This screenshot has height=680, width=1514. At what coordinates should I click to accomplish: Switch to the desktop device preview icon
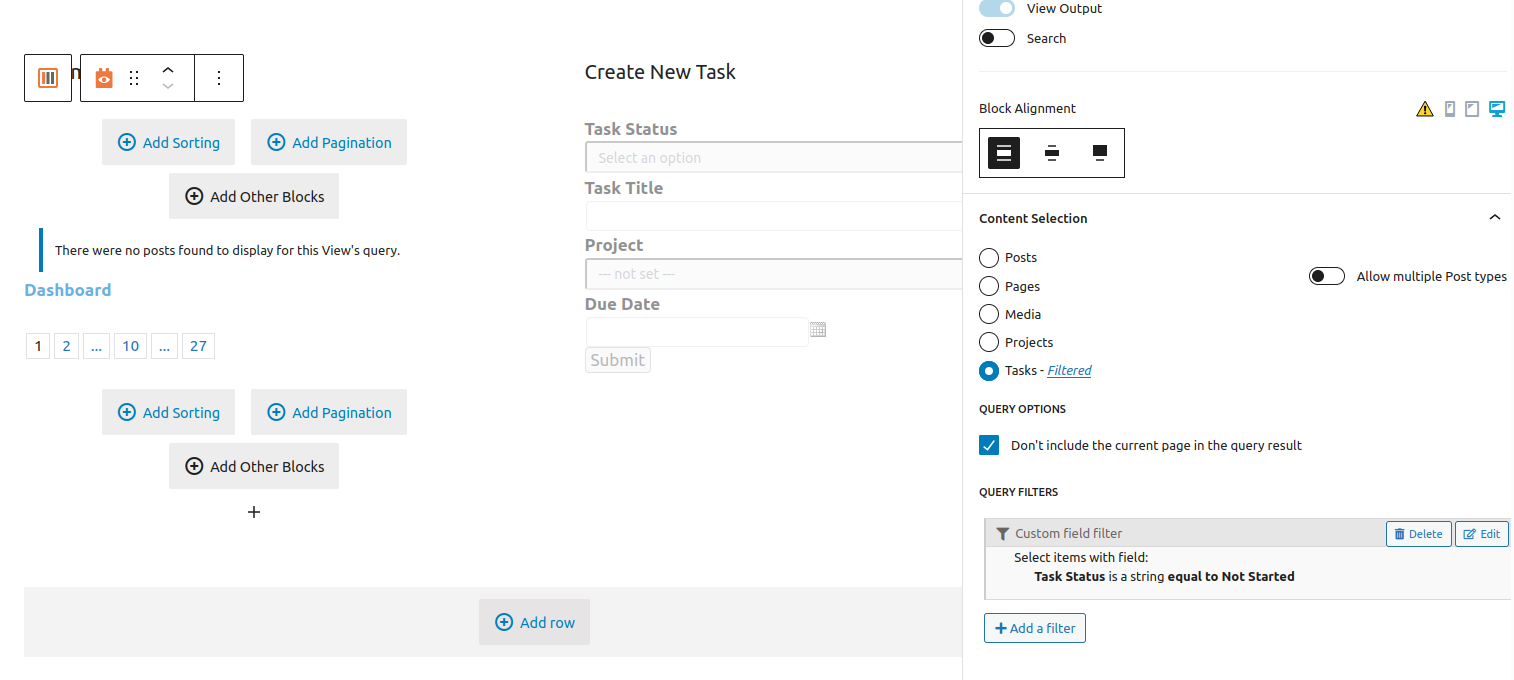click(1496, 109)
